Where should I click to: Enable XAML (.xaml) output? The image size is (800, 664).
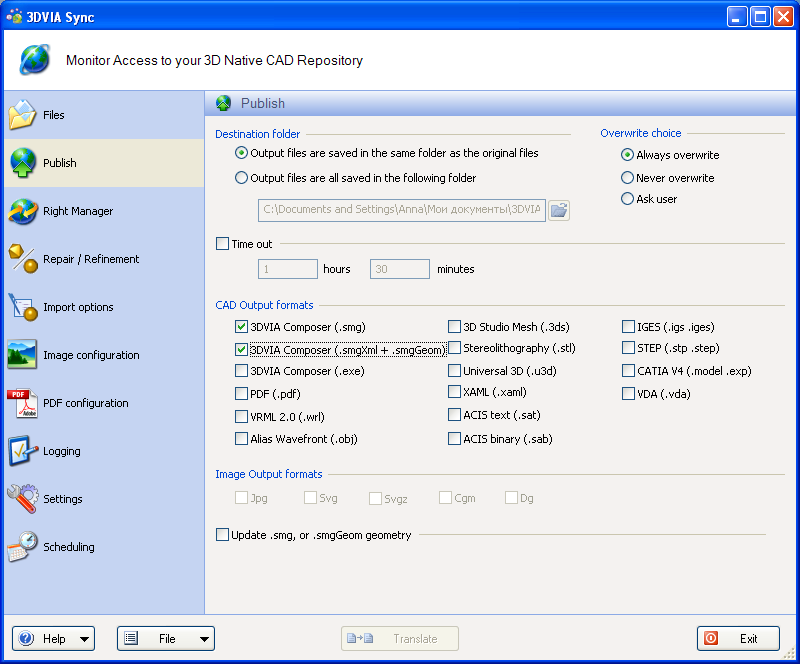tap(454, 391)
